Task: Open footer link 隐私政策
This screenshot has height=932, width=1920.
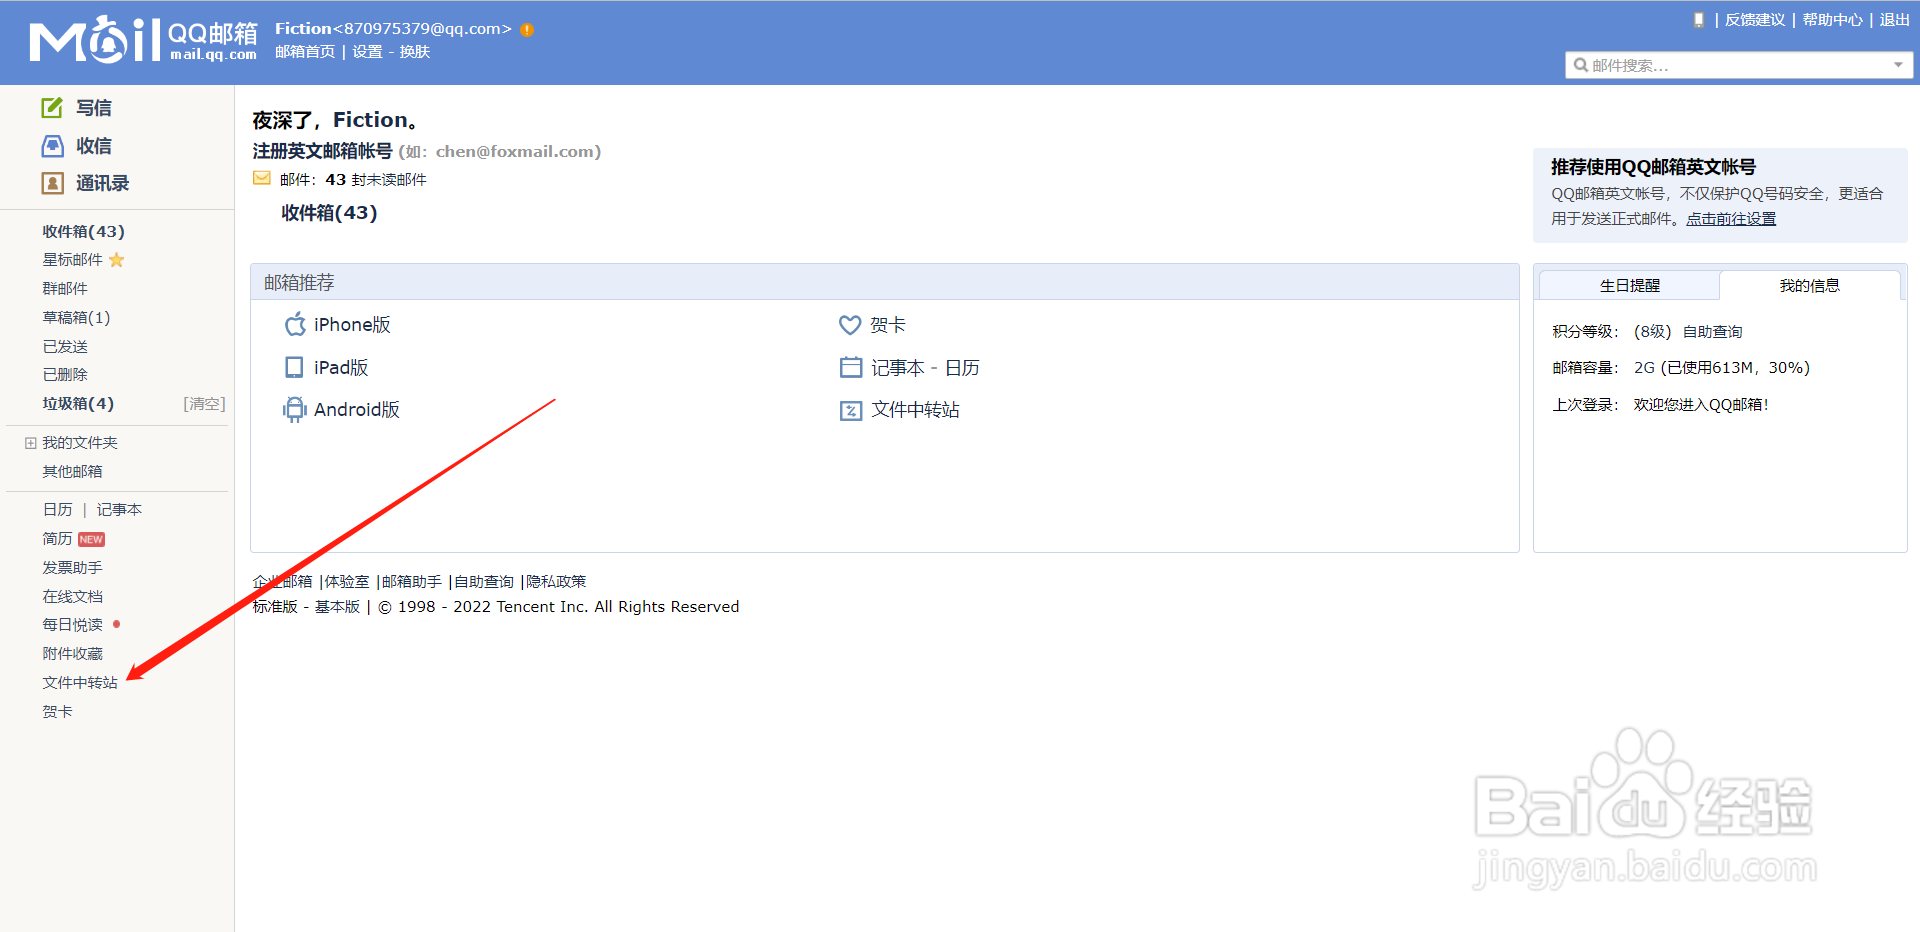Action: tap(556, 582)
